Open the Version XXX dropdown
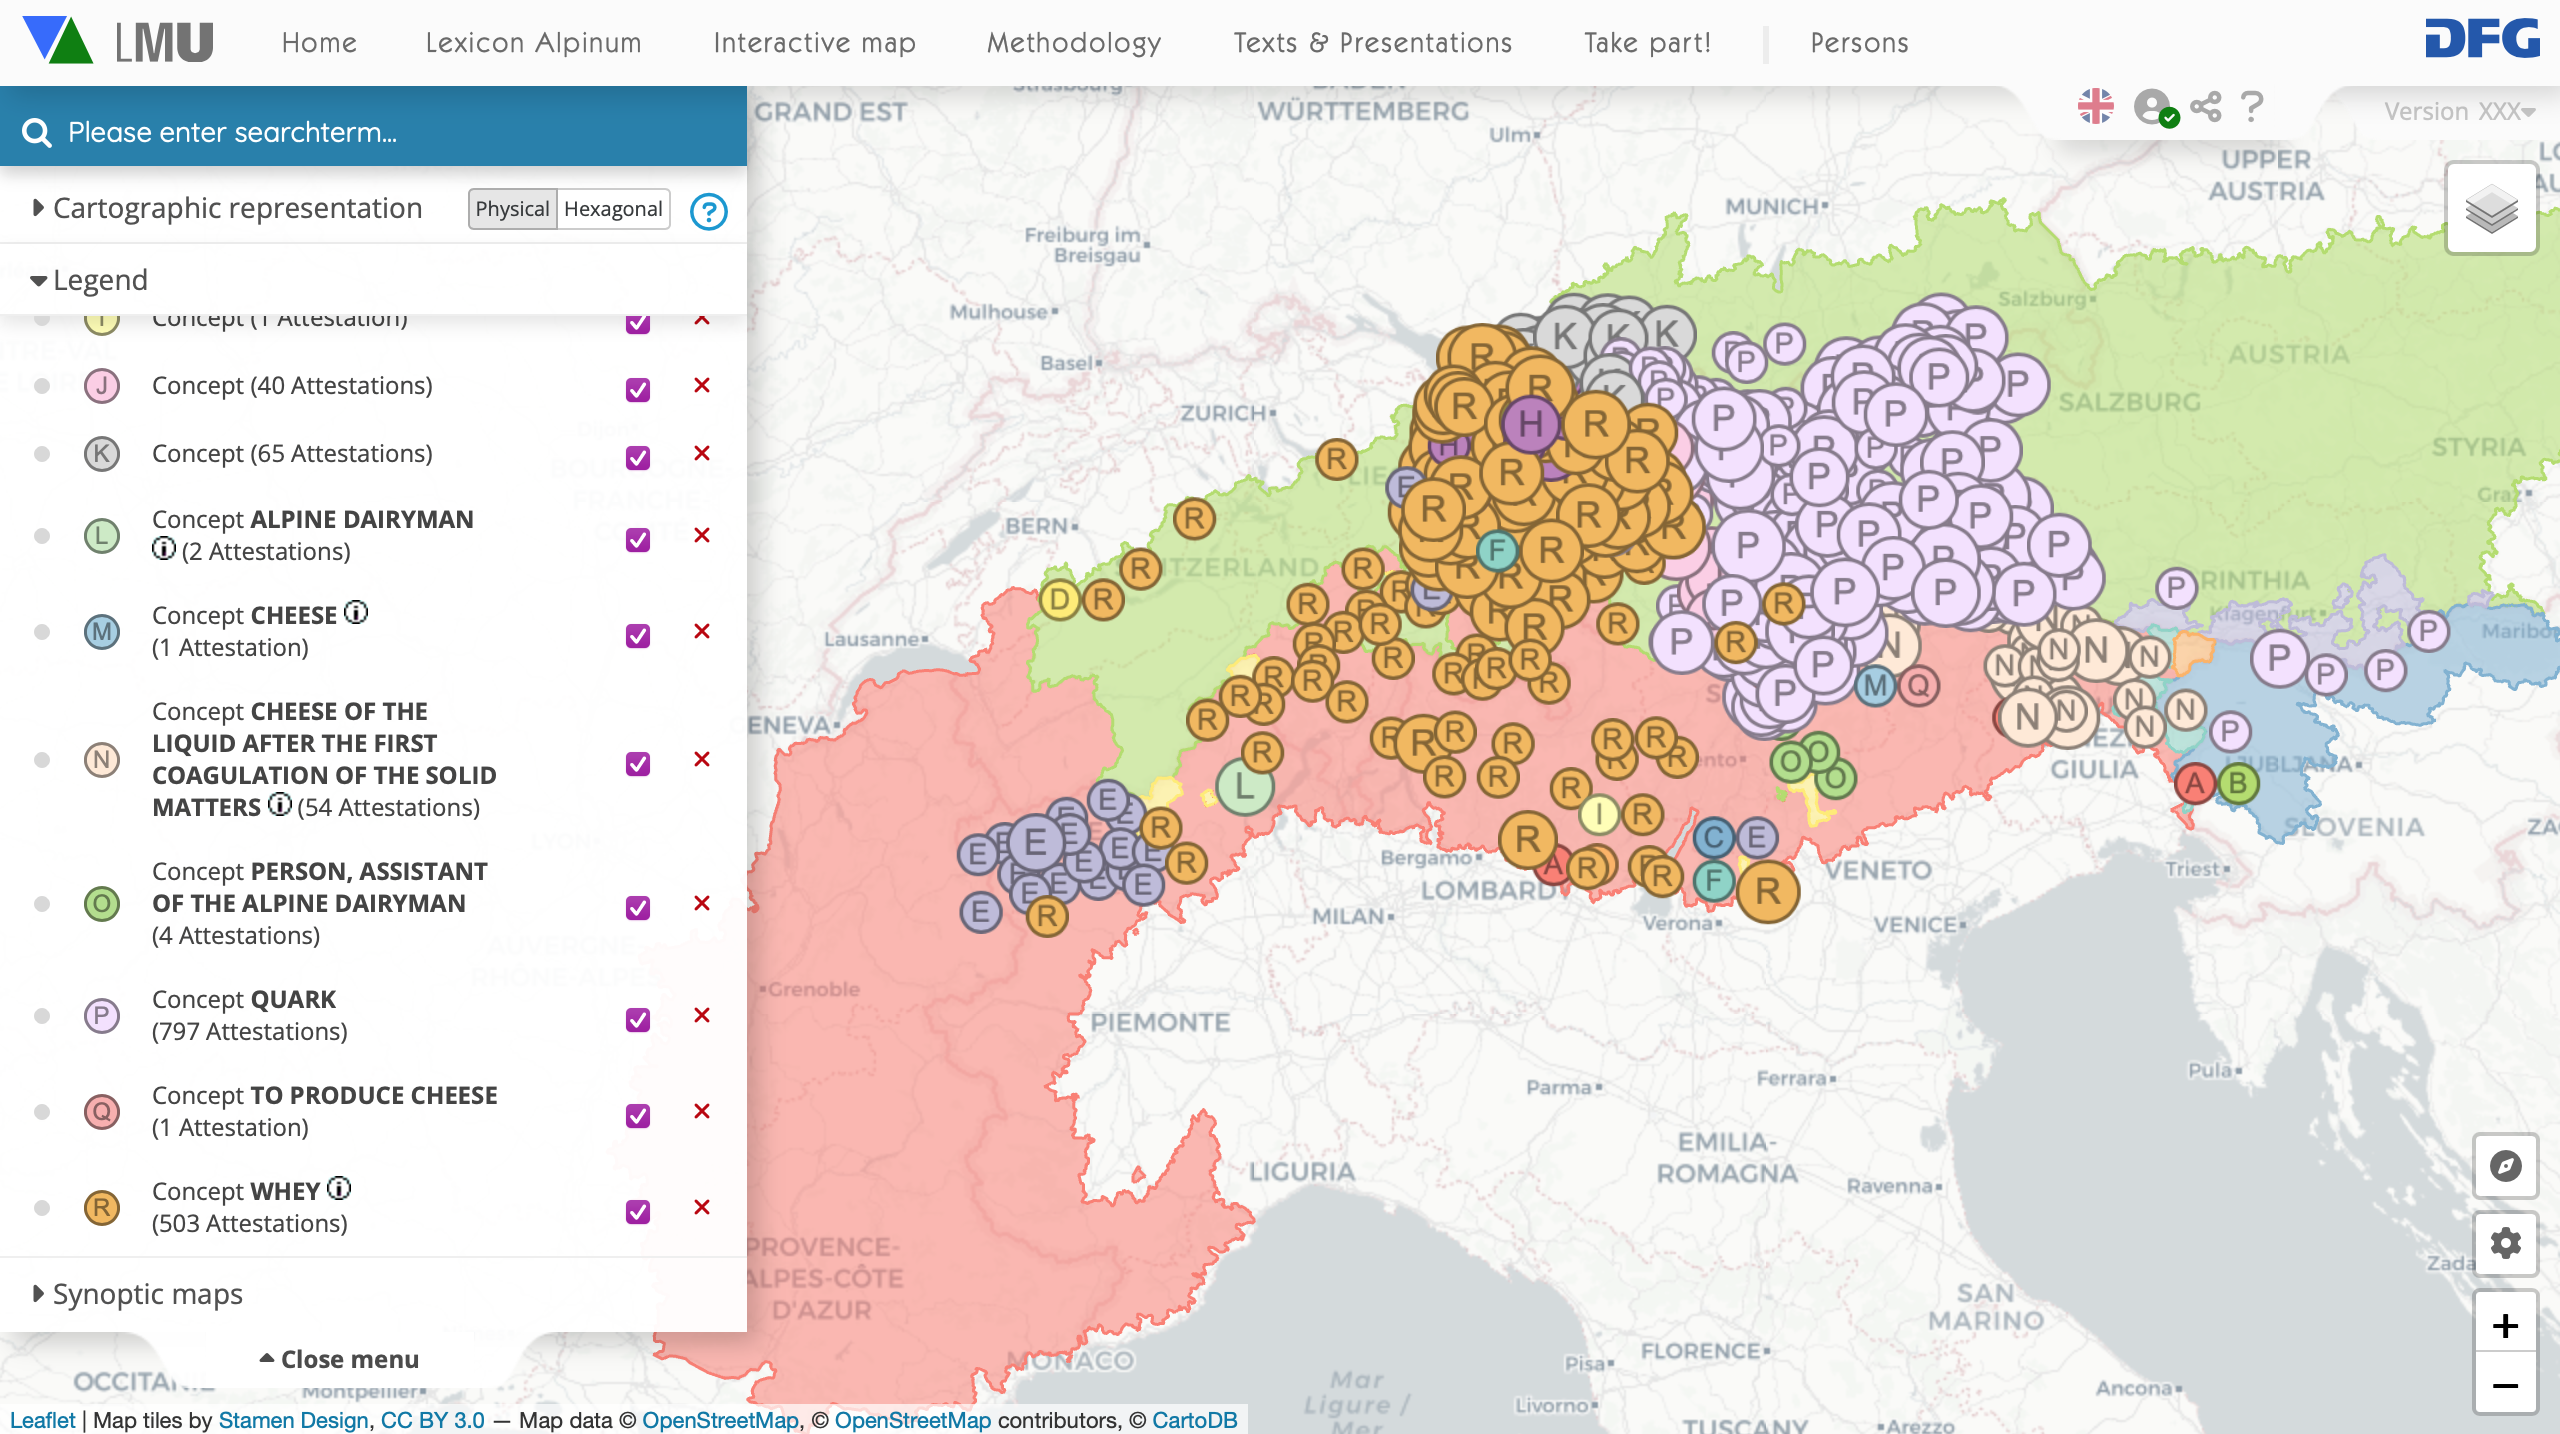2560x1434 pixels. coord(2459,111)
